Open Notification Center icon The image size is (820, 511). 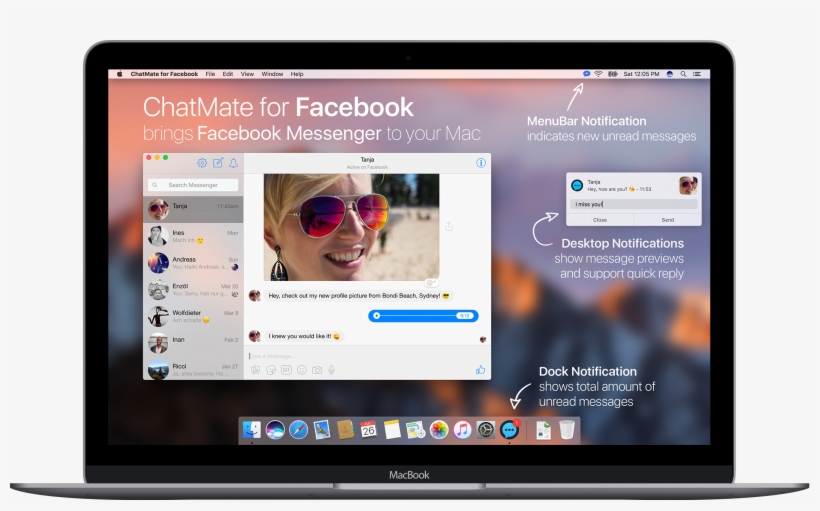(x=697, y=74)
